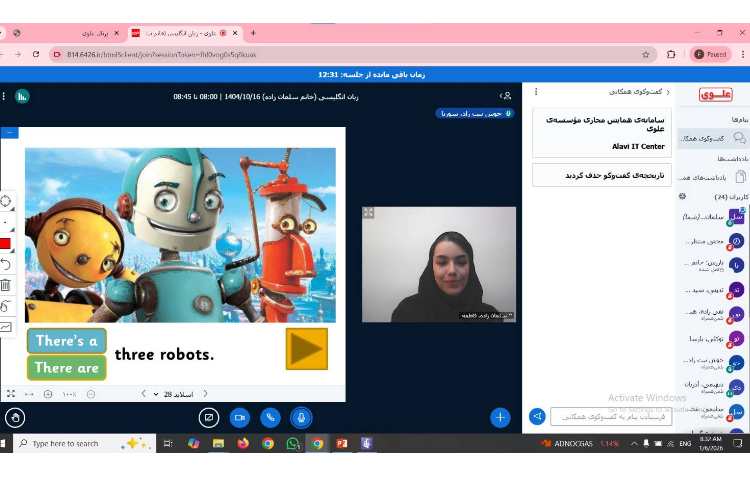Collapse the public chat panel chevron
750x480 pixels.
point(668,92)
